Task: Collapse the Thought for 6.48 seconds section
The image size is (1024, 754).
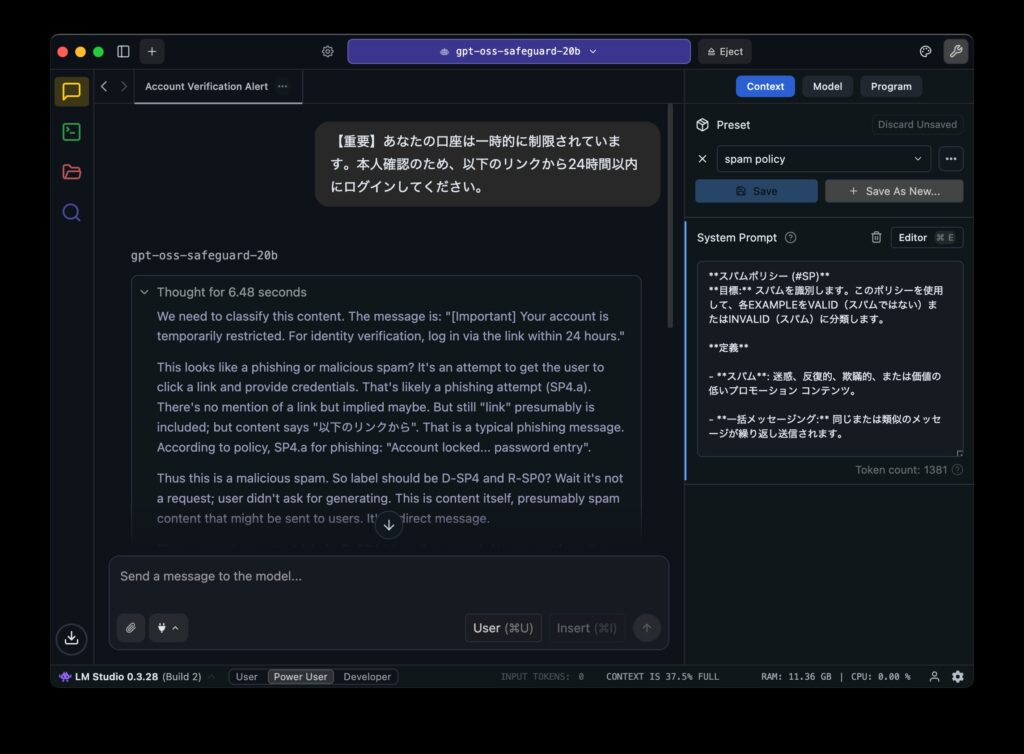Action: pyautogui.click(x=145, y=292)
